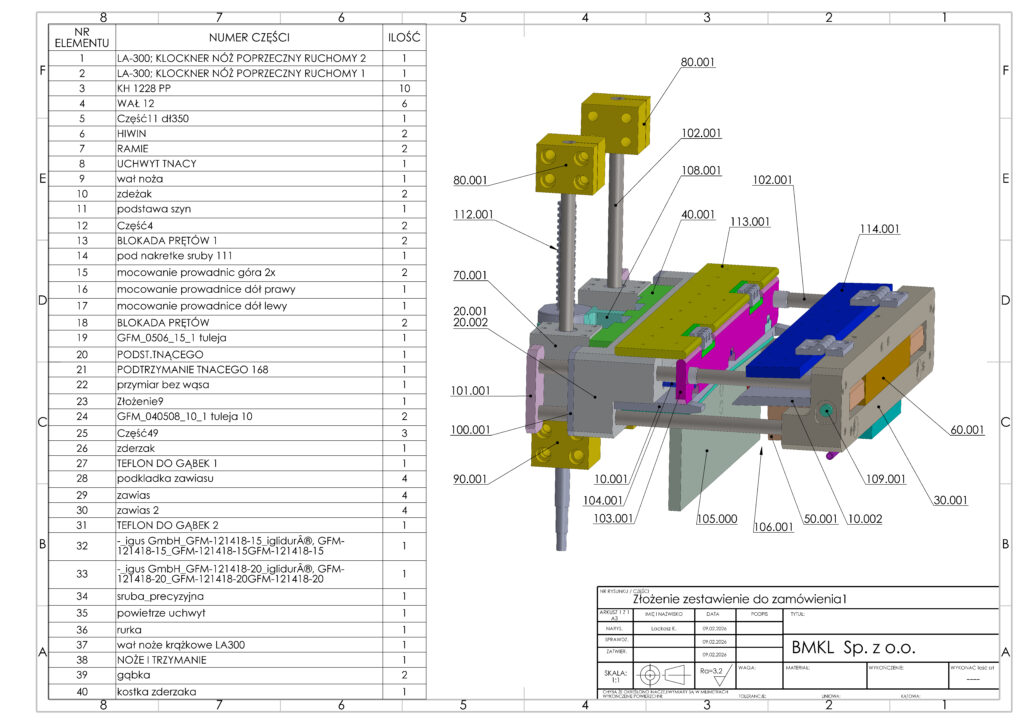Click the ILOŚĆ column header
The width and height of the screenshot is (1024, 724).
click(404, 37)
